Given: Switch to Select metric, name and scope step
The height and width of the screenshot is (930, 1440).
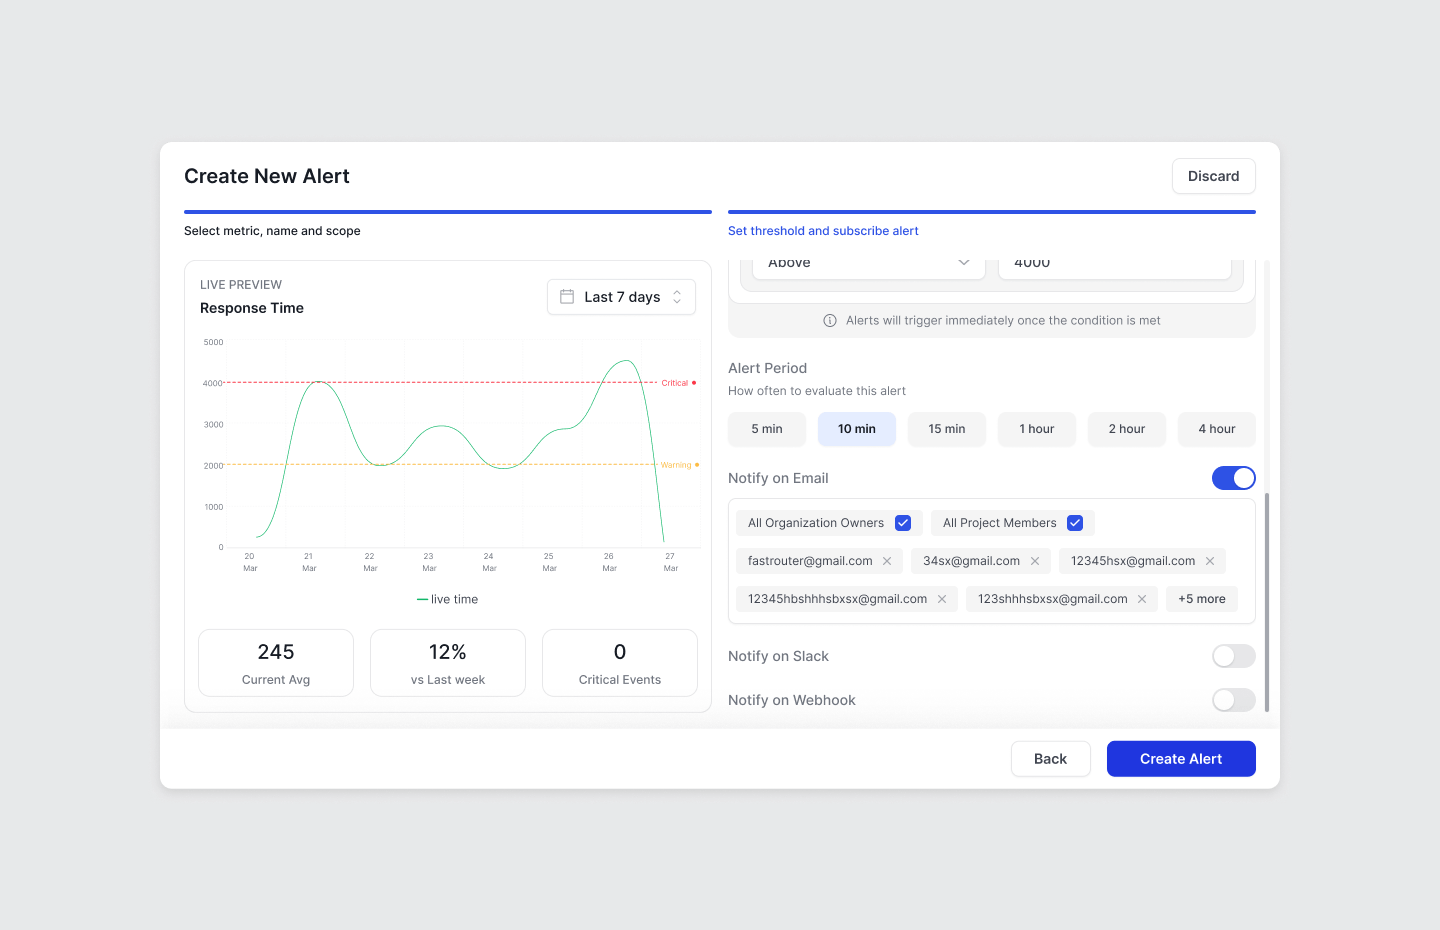Looking at the screenshot, I should pos(272,231).
